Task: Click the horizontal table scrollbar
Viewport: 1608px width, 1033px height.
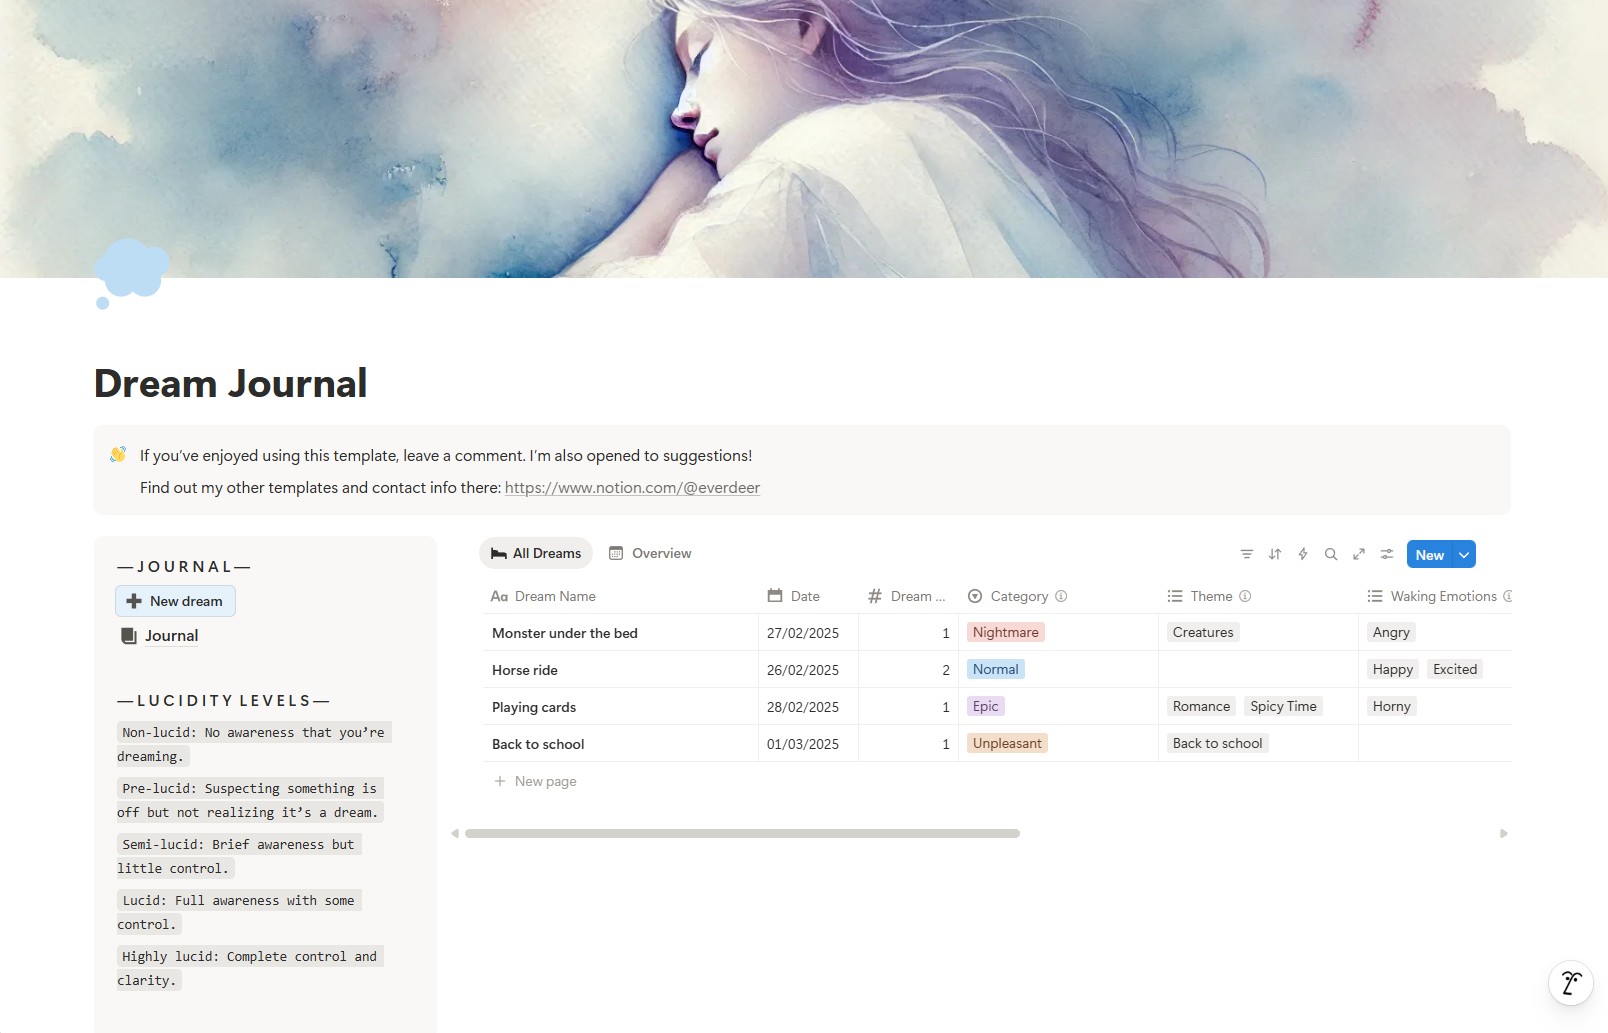Action: click(x=742, y=833)
